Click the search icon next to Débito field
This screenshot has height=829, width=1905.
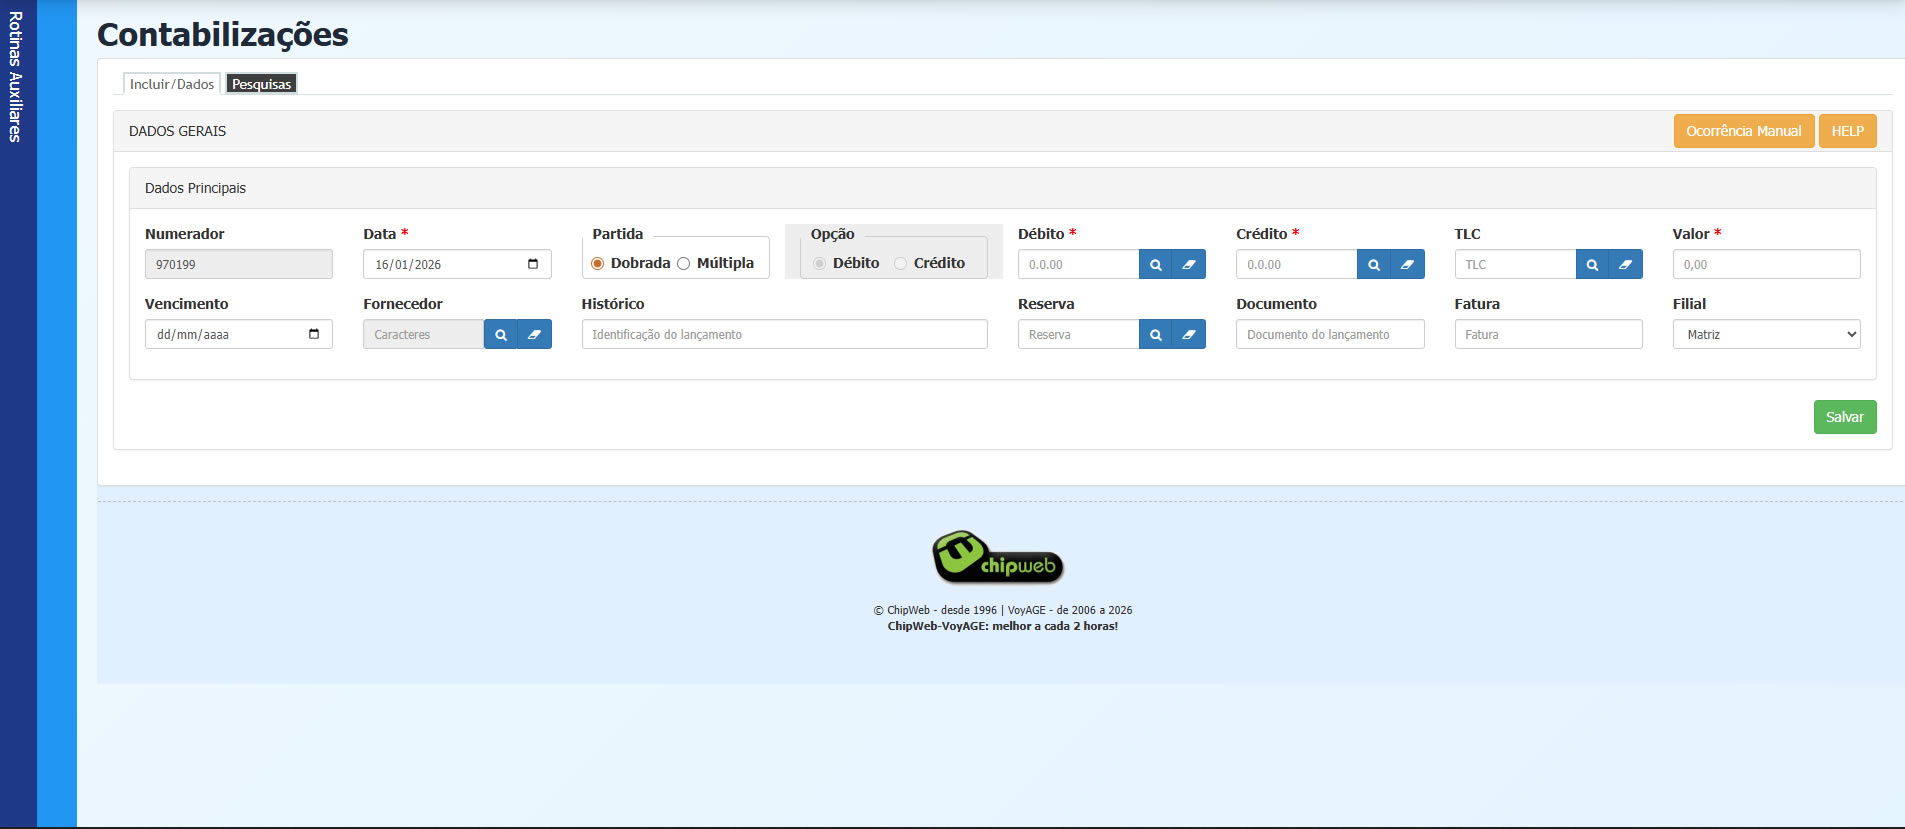(x=1155, y=265)
